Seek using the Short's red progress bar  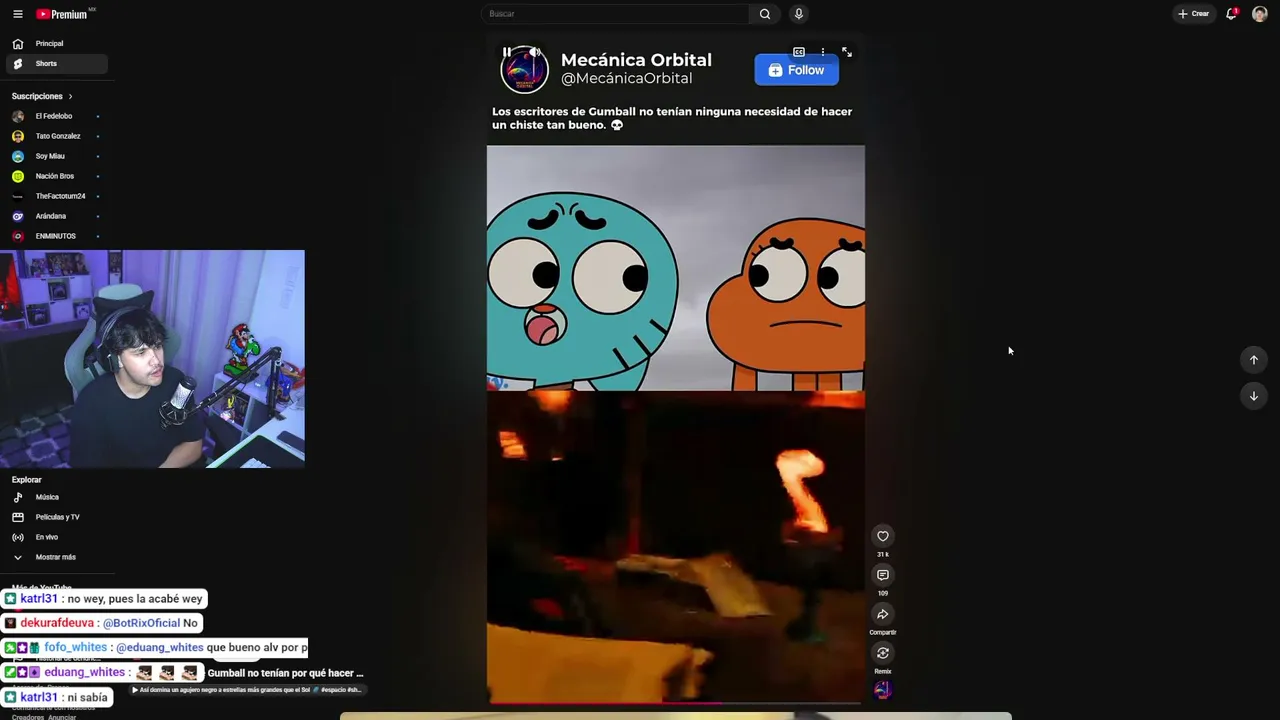click(x=674, y=703)
